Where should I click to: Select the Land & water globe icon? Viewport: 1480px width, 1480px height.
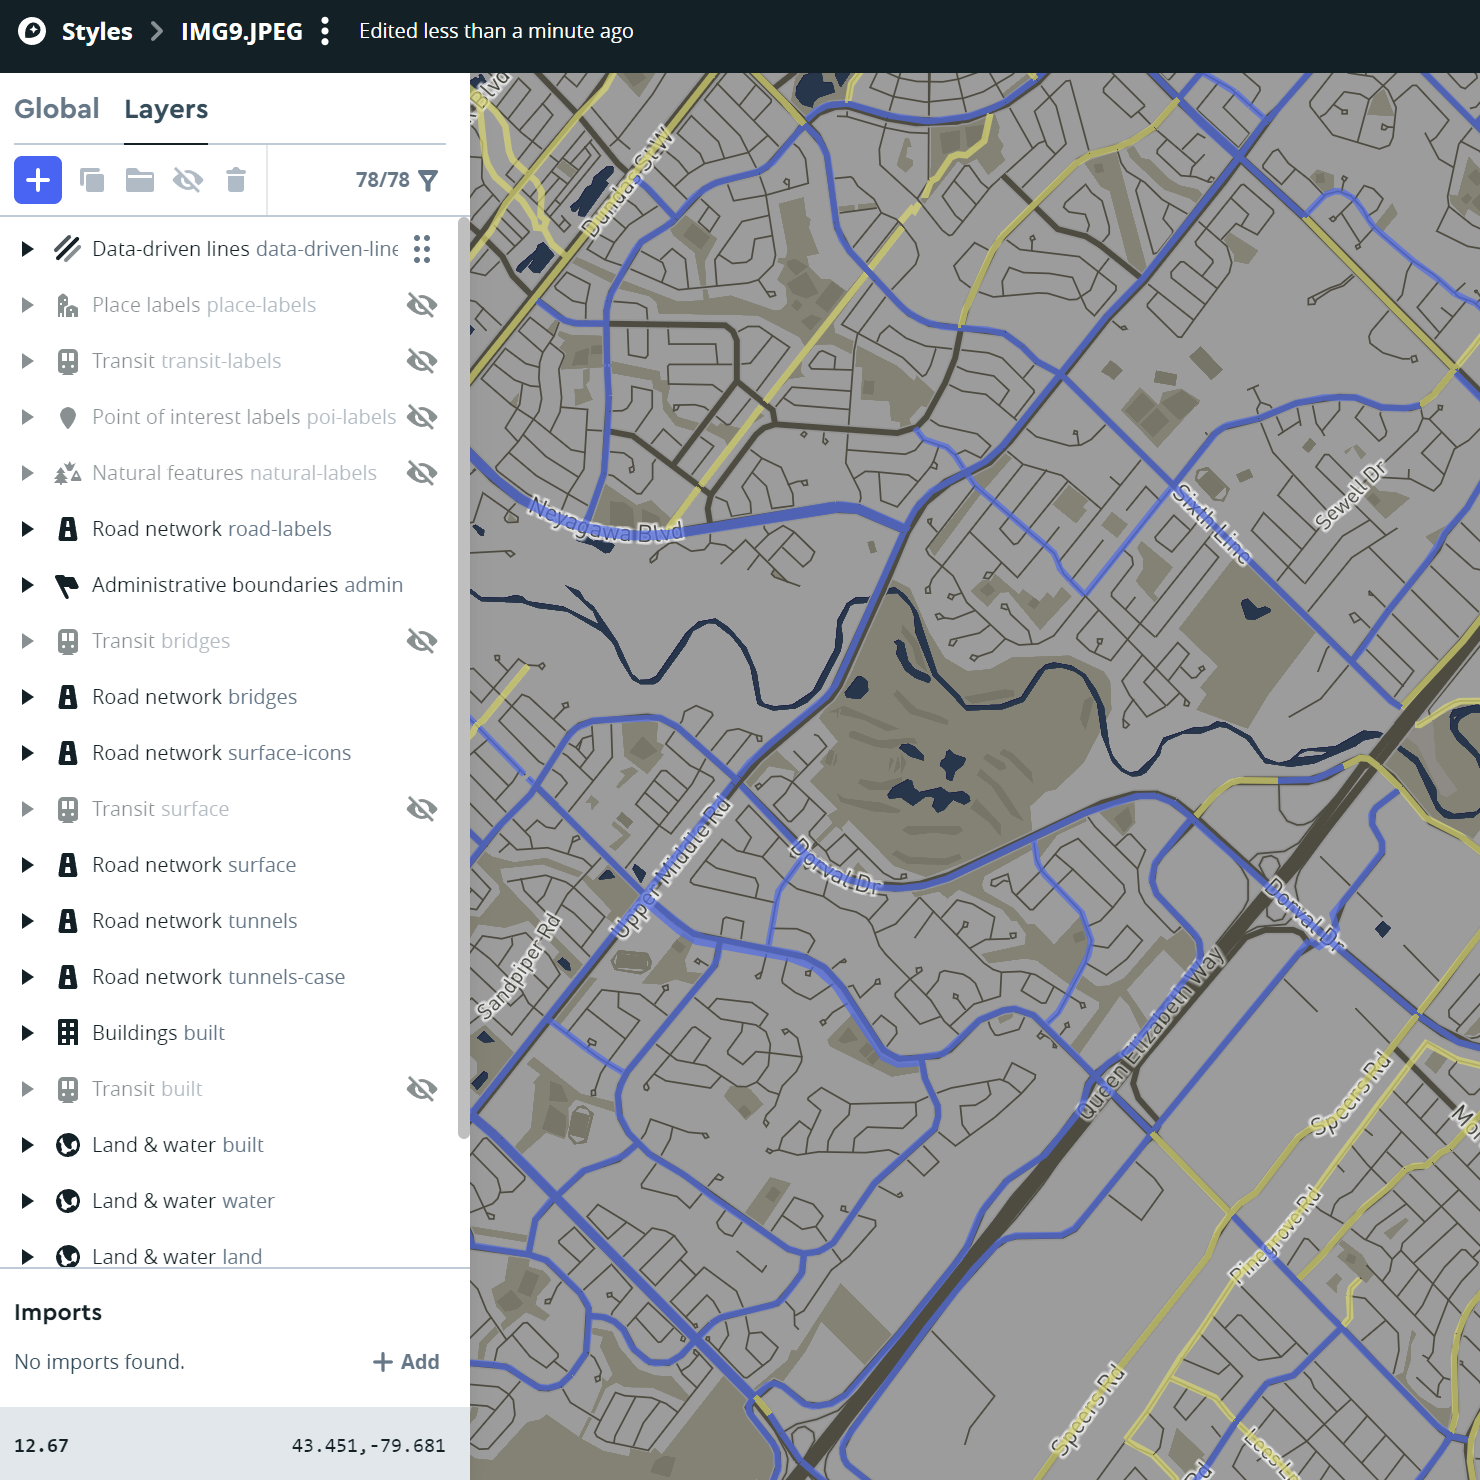pyautogui.click(x=68, y=1145)
